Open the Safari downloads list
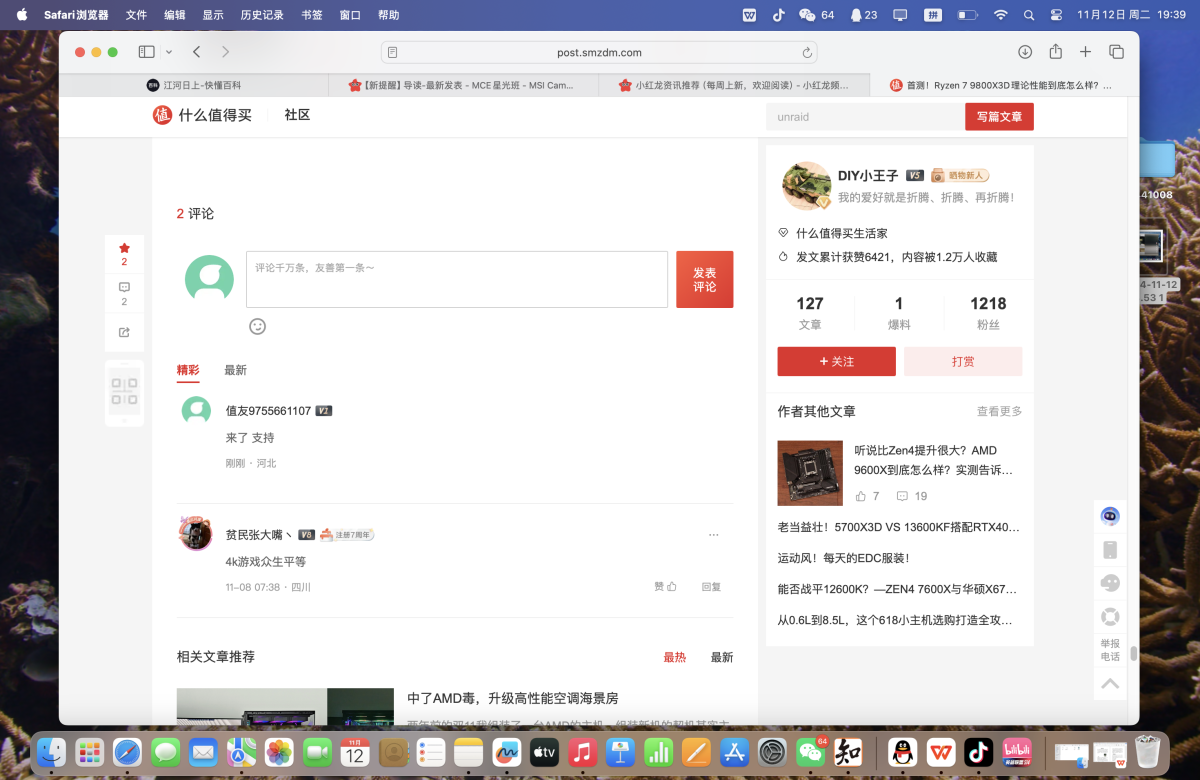 point(1025,52)
